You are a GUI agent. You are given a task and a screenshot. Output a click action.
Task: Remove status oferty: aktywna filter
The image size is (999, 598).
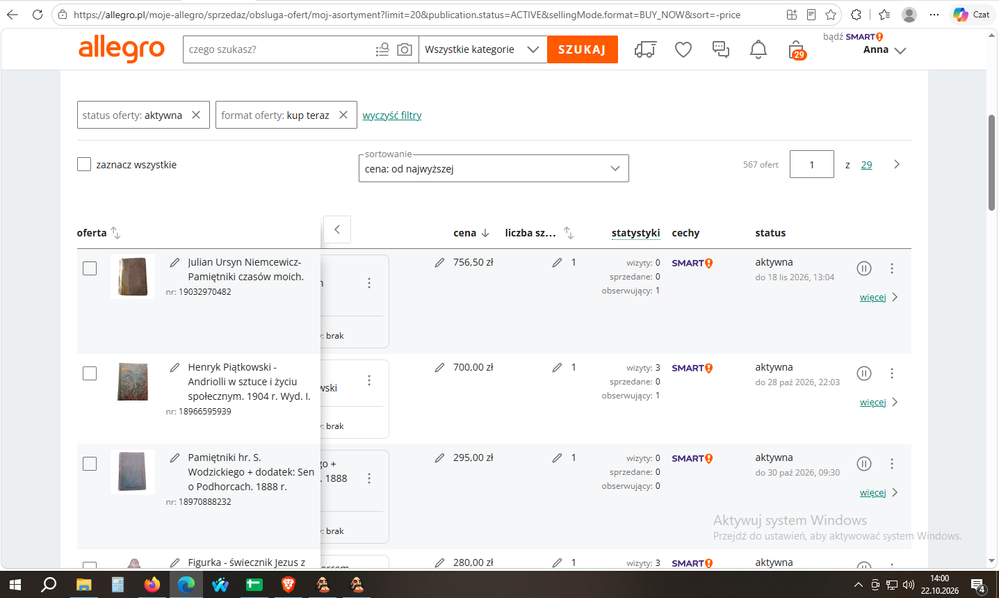(x=196, y=115)
